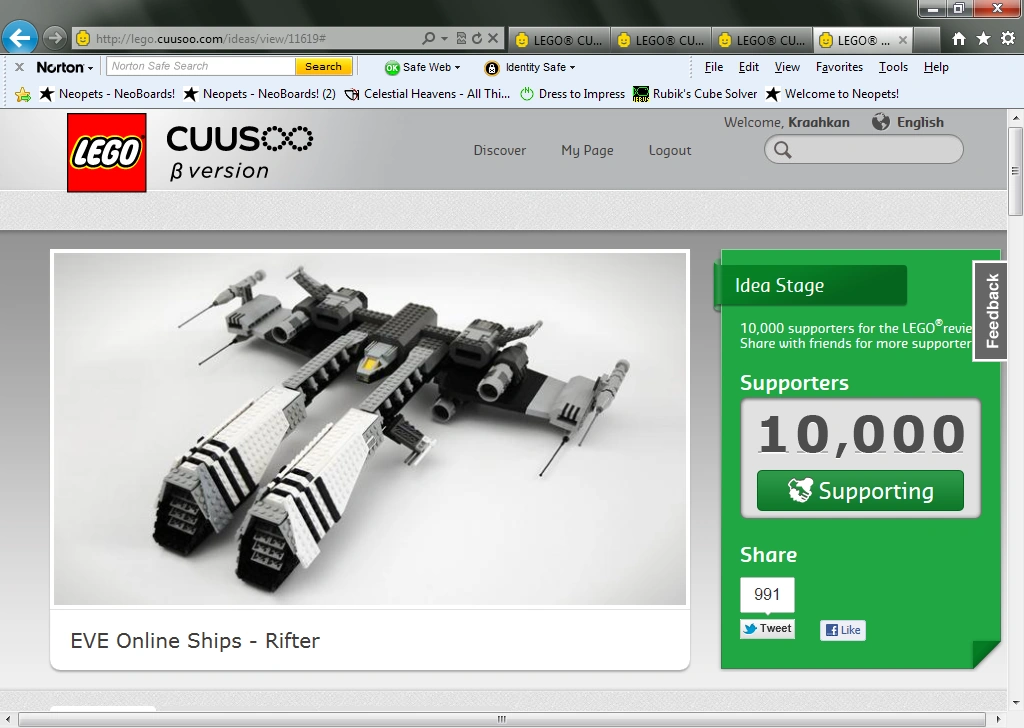The image size is (1024, 728).
Task: Select the Logout link
Action: pos(669,150)
